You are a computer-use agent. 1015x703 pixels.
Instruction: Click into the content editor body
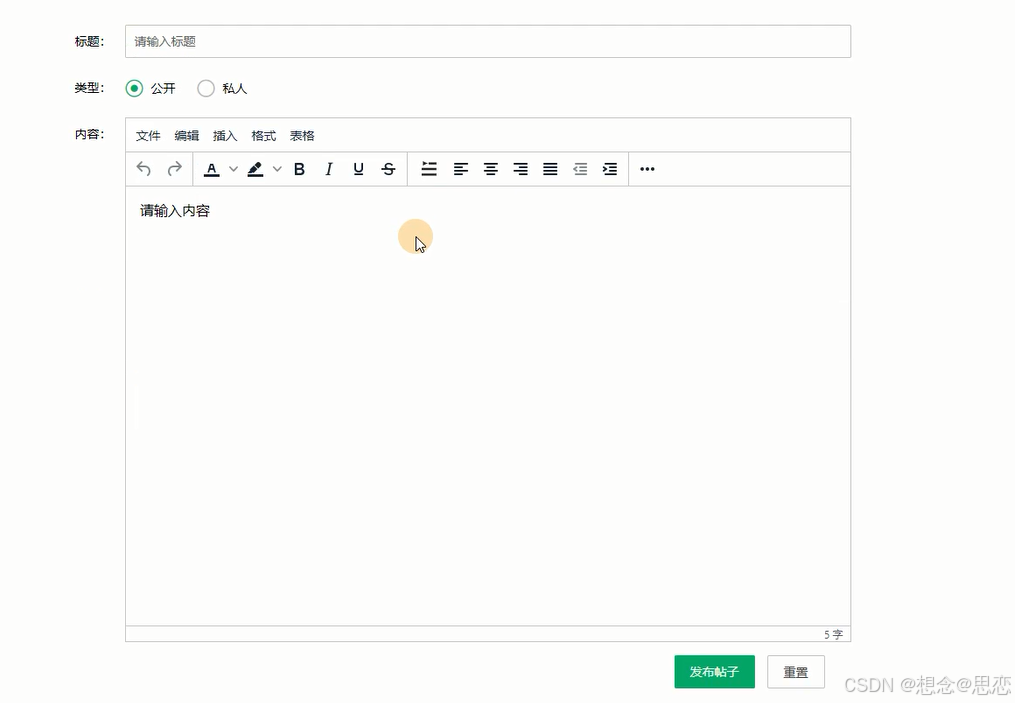(488, 406)
